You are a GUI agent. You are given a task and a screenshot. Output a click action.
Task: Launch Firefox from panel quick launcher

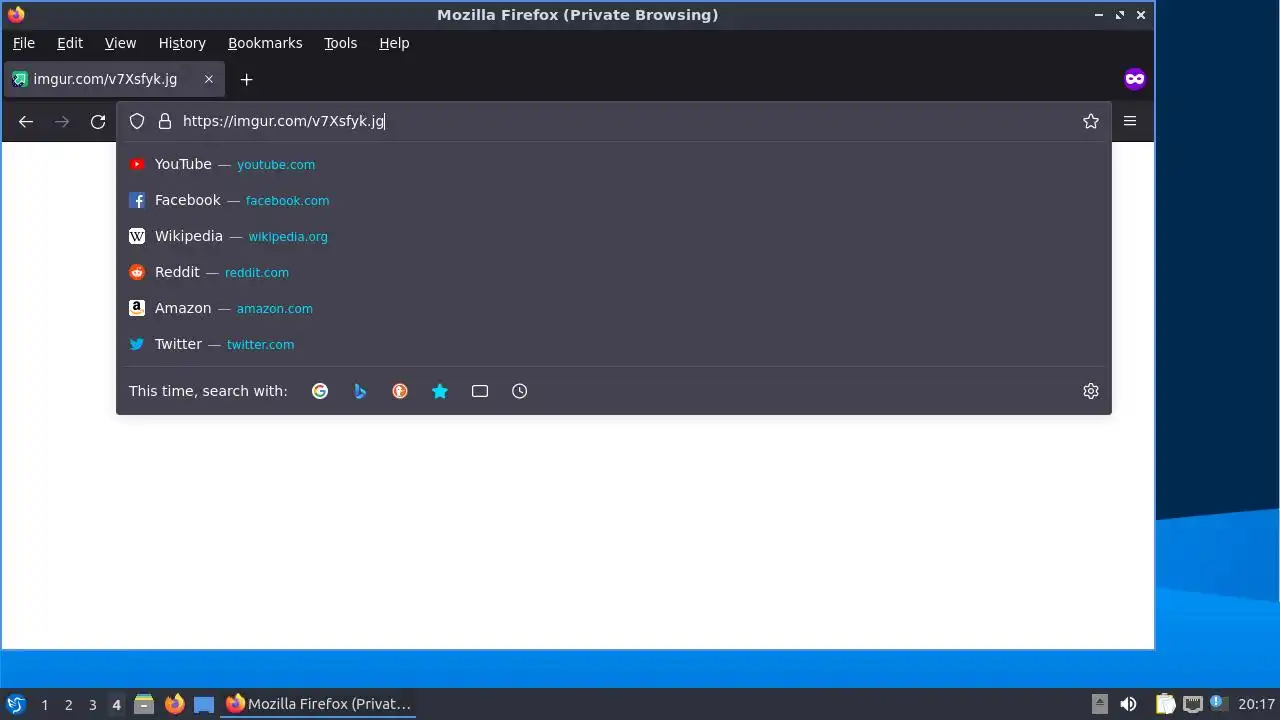(174, 704)
